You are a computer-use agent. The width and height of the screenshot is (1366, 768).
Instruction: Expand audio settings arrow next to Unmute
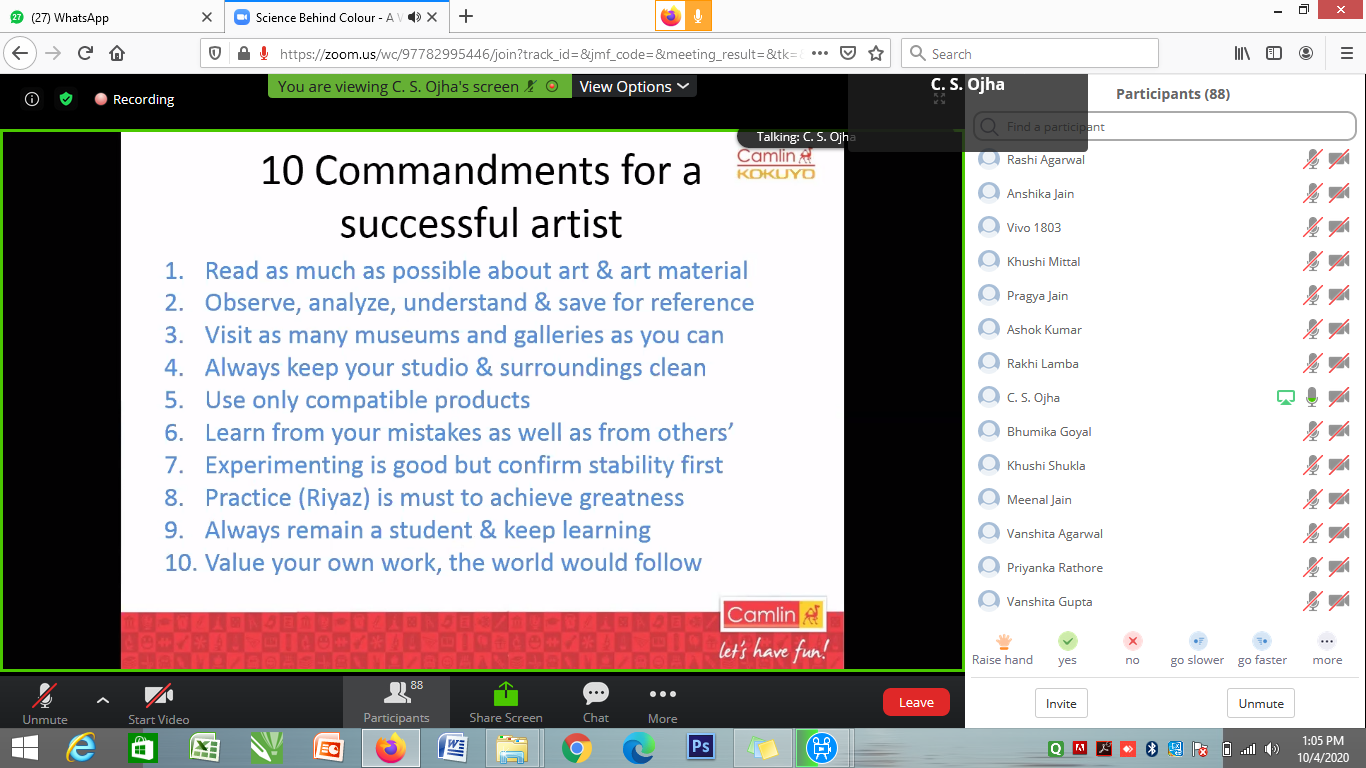click(x=103, y=700)
